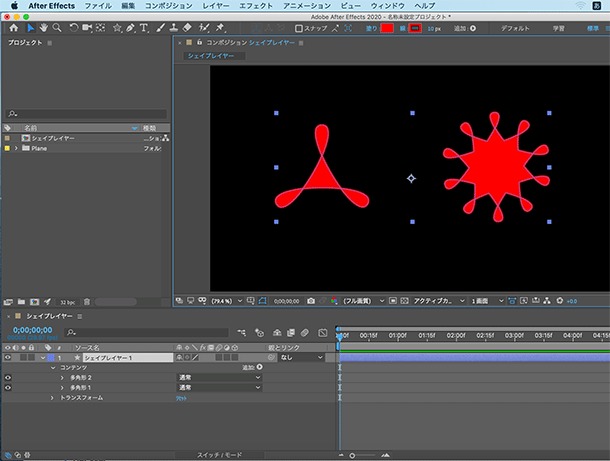Screen dimensions: 610x461
Task: Enable the スナップ snapping checkbox
Action: (298, 28)
